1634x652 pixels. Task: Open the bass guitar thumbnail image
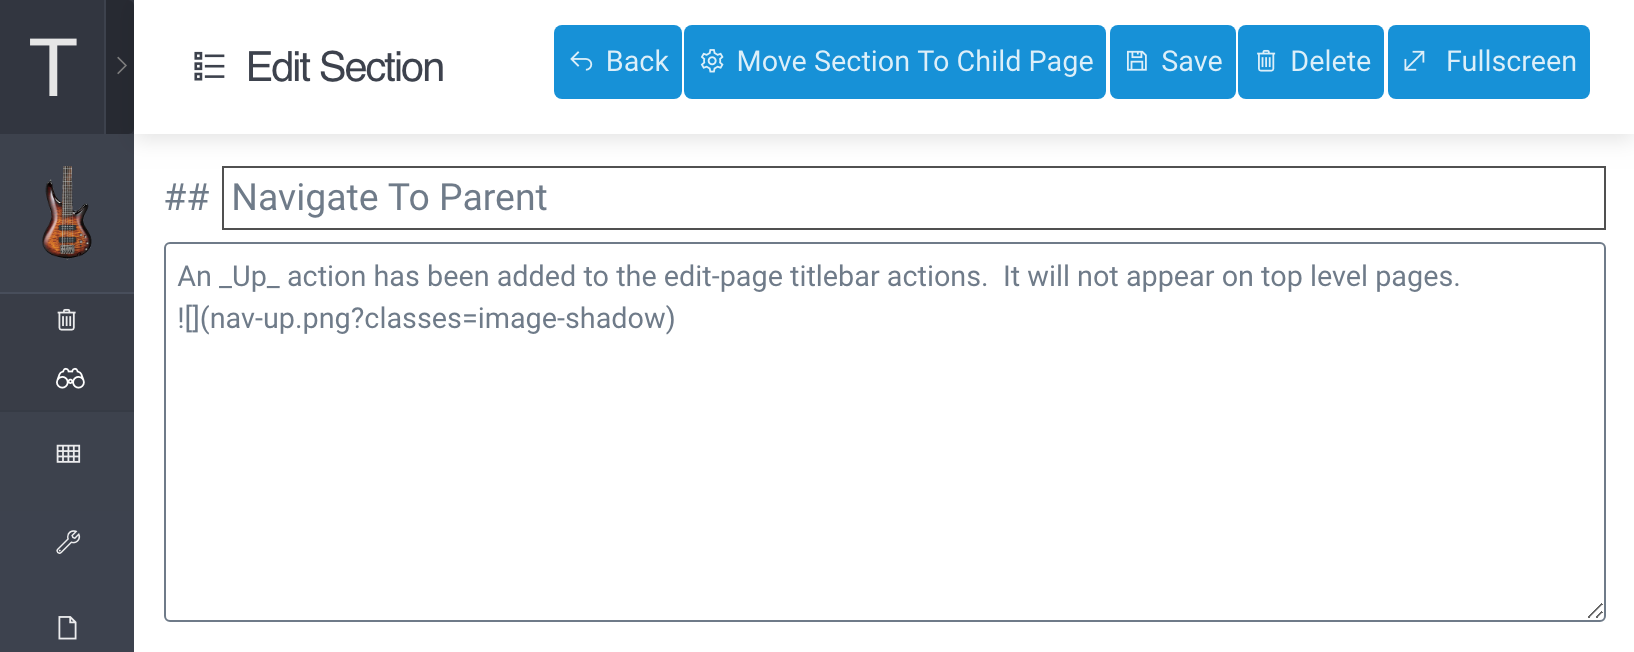tap(67, 212)
